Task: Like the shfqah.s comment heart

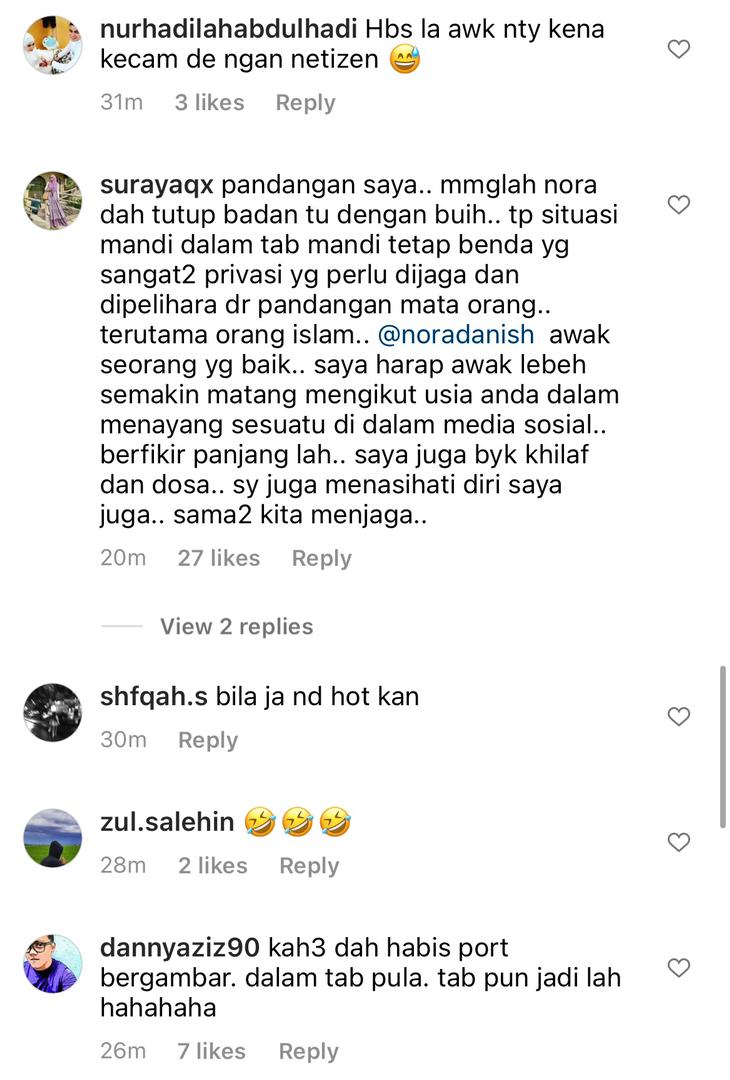Action: coord(679,716)
